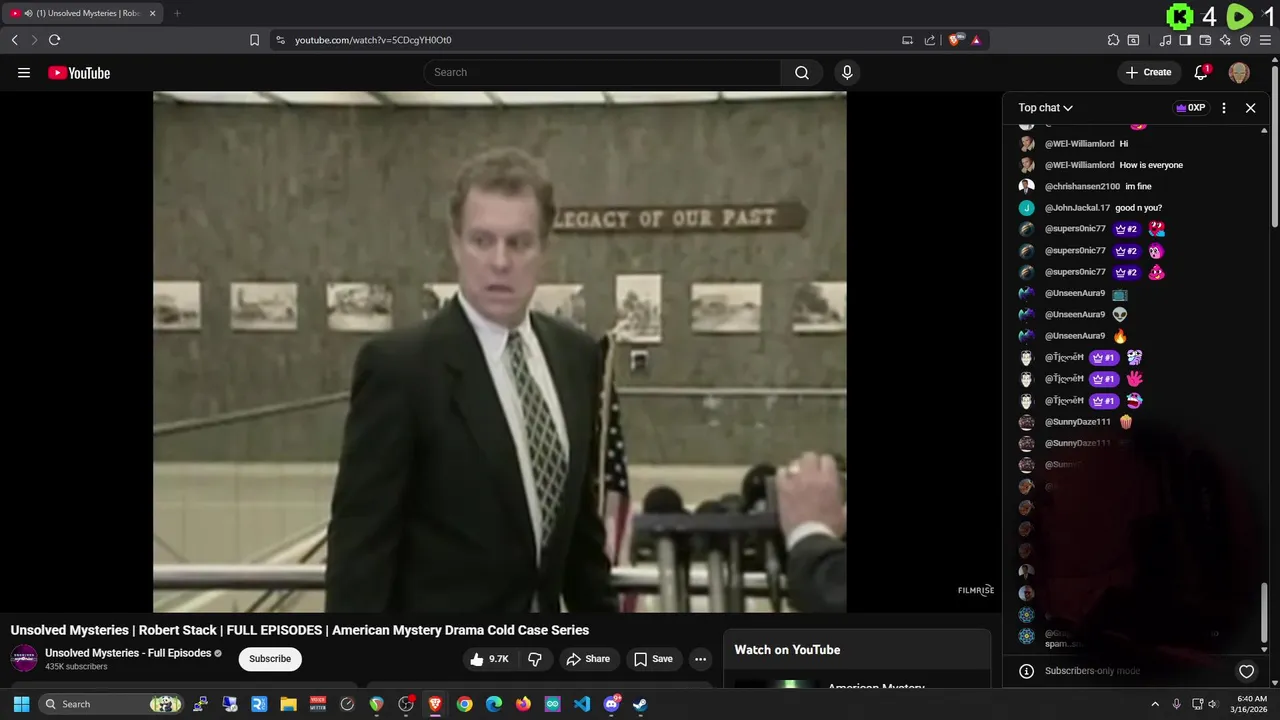The width and height of the screenshot is (1280, 720).
Task: Open more actions below the video
Action: 700,659
